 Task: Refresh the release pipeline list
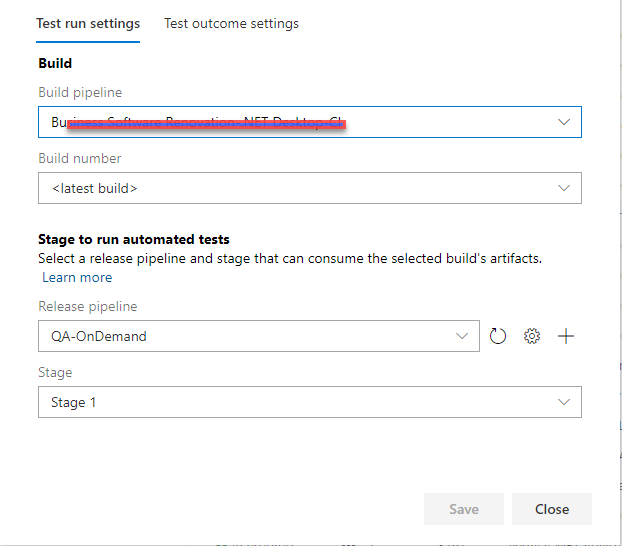pos(497,336)
